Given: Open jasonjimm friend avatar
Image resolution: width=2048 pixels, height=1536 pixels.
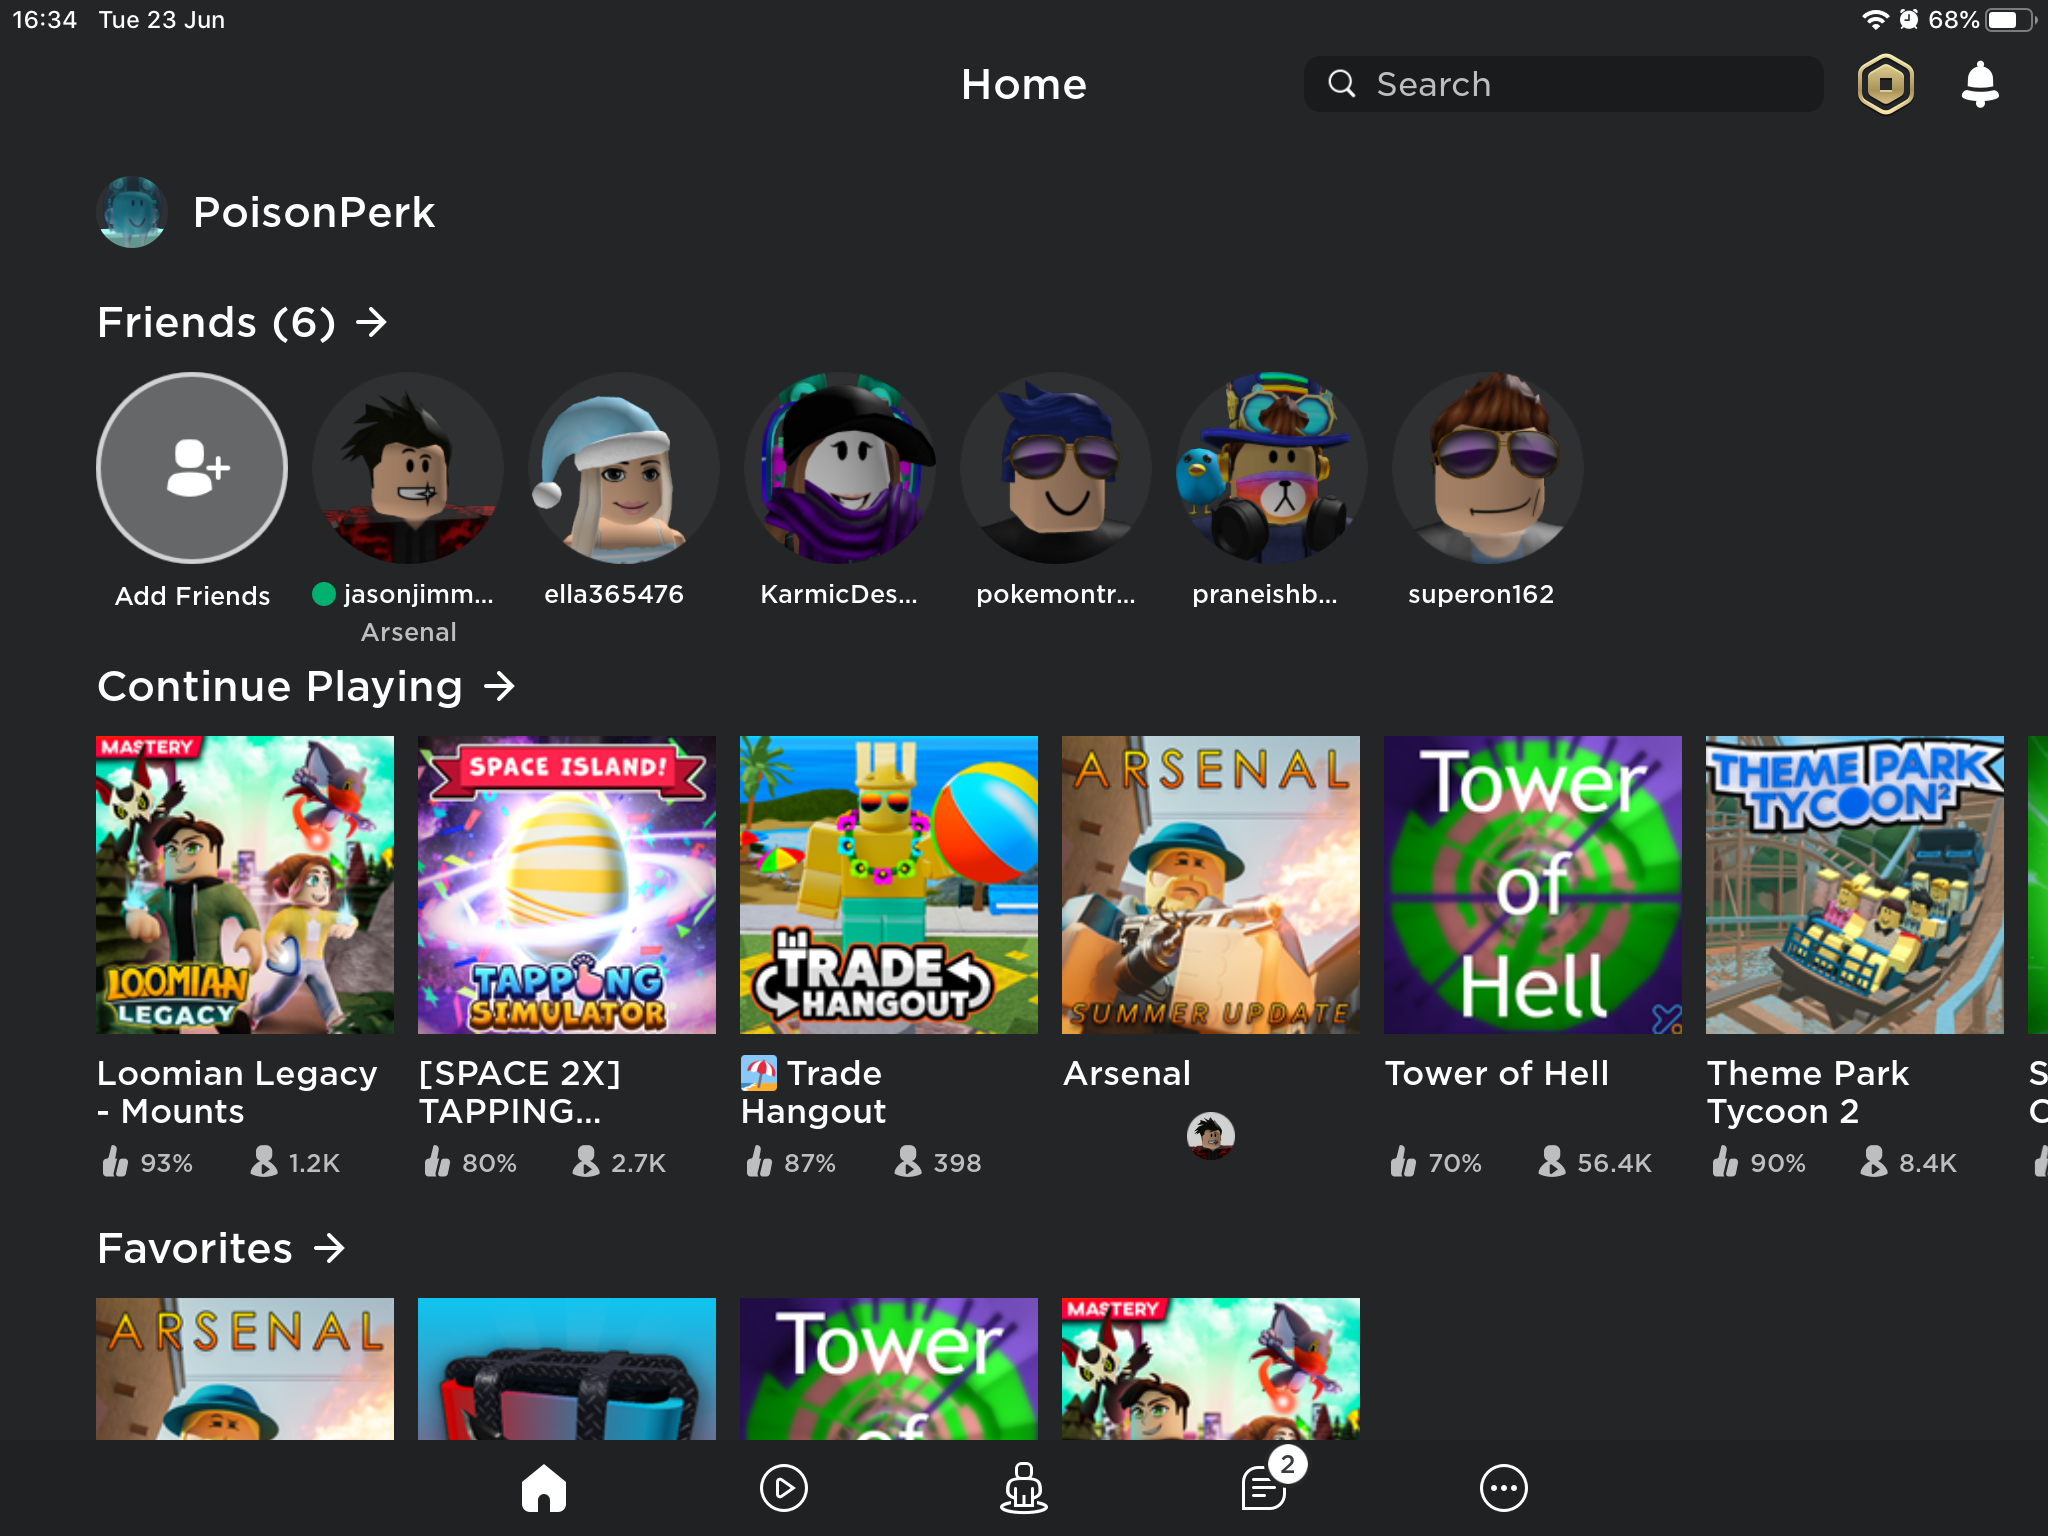Looking at the screenshot, I should pos(408,468).
